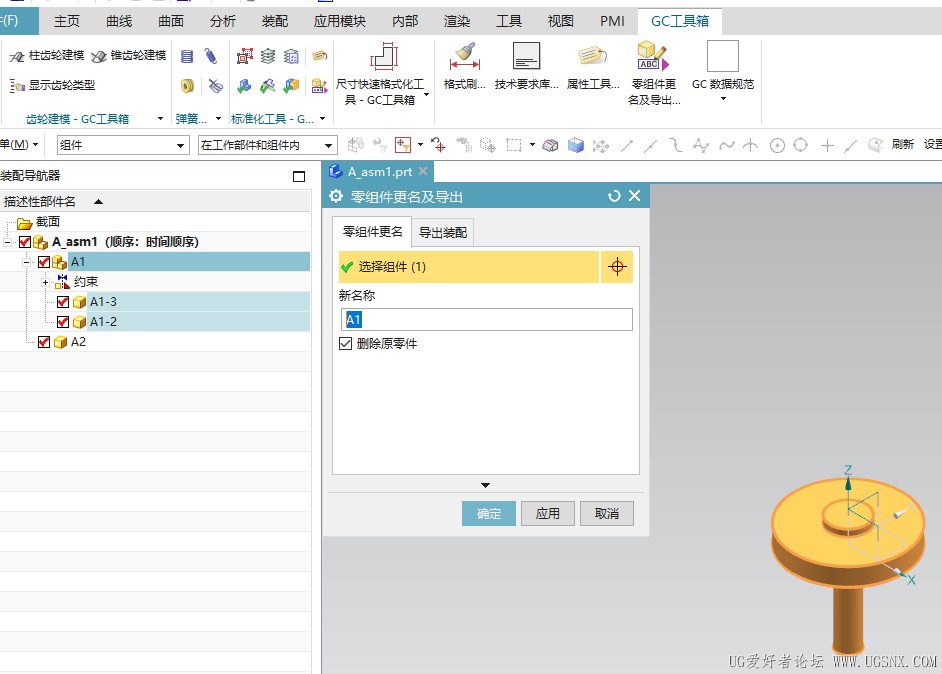Click the 新名称 text field
The width and height of the screenshot is (942, 674).
point(486,320)
